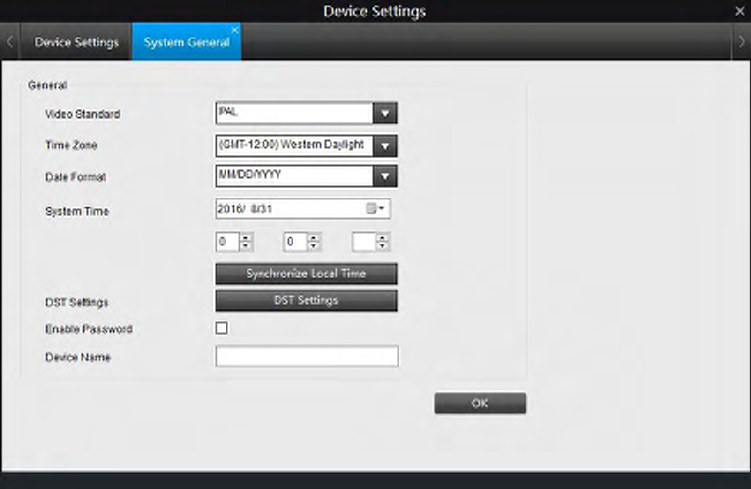Open DST Settings button
The width and height of the screenshot is (751, 489).
[x=307, y=300]
